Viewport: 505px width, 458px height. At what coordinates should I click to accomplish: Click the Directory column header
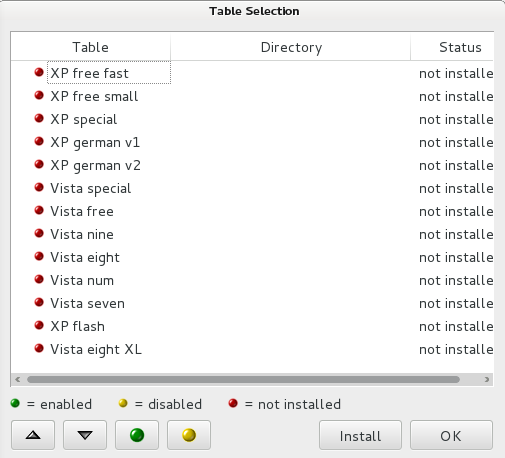(291, 47)
